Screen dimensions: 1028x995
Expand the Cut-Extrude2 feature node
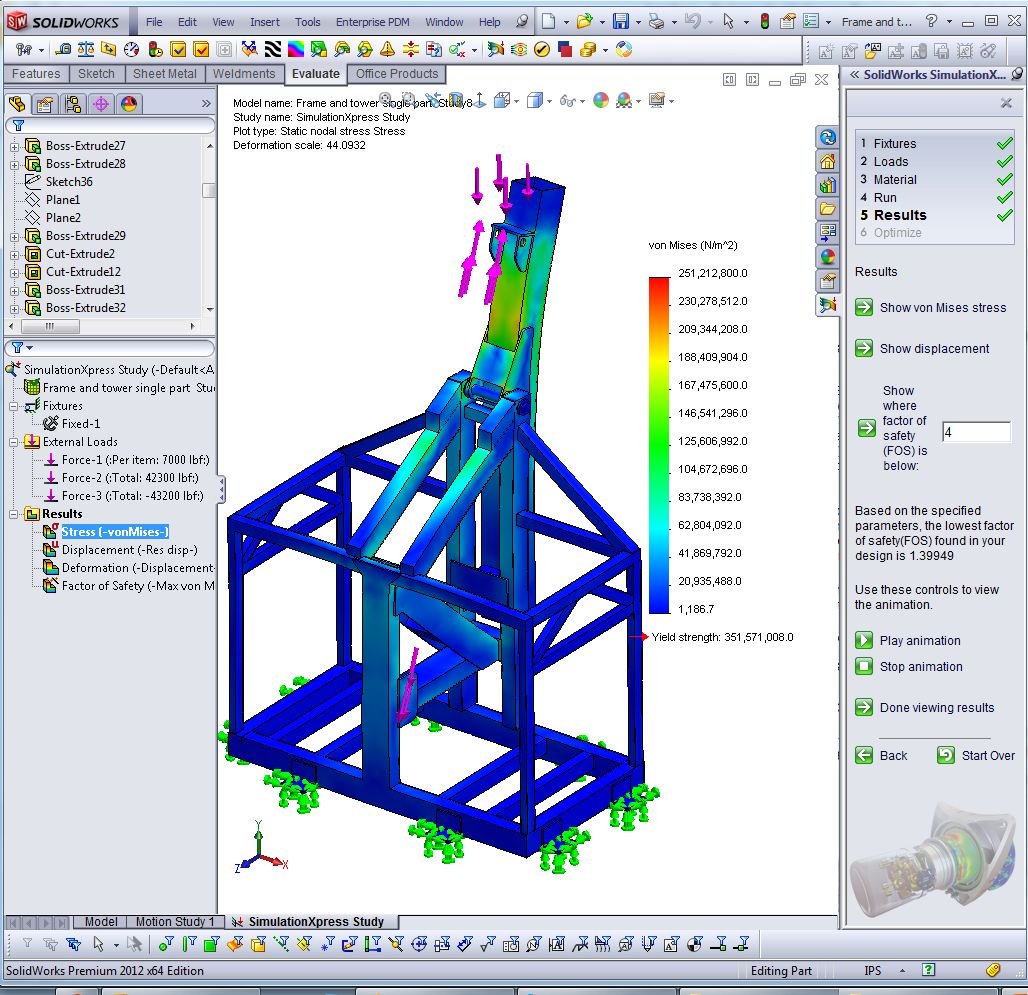coord(14,254)
